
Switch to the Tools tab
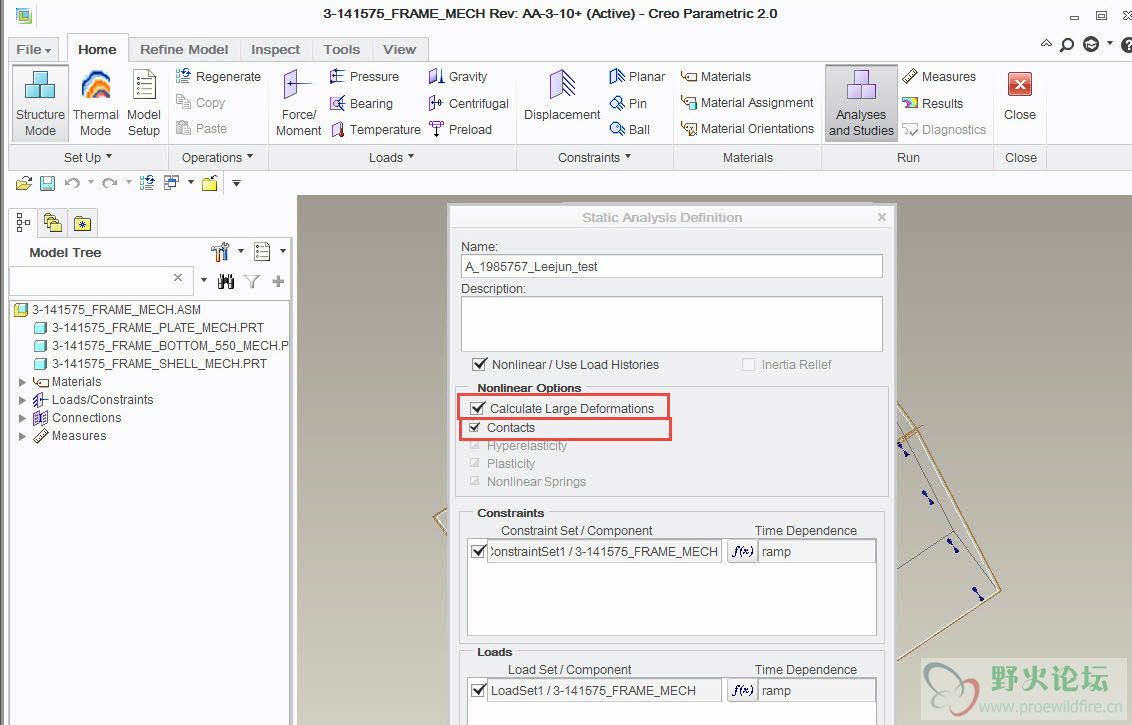coord(341,49)
